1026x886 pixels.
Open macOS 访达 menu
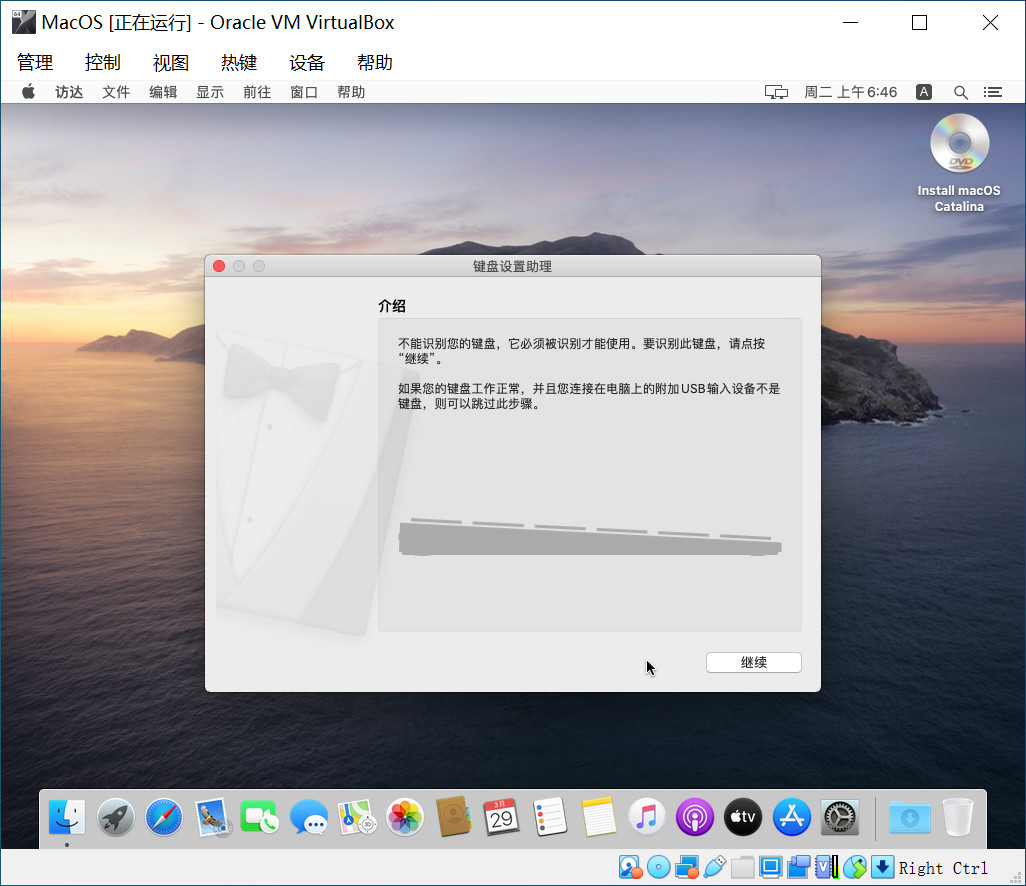click(x=69, y=92)
